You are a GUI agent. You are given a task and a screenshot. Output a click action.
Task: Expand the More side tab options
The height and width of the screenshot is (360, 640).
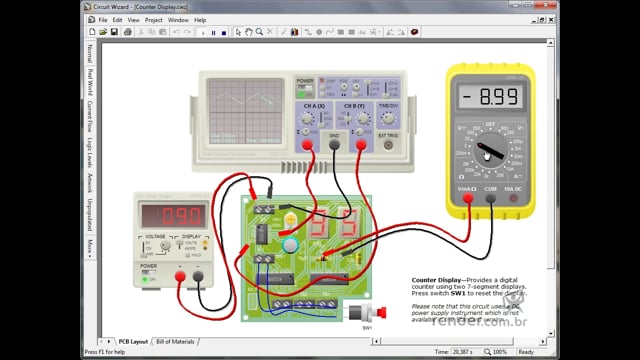90,248
